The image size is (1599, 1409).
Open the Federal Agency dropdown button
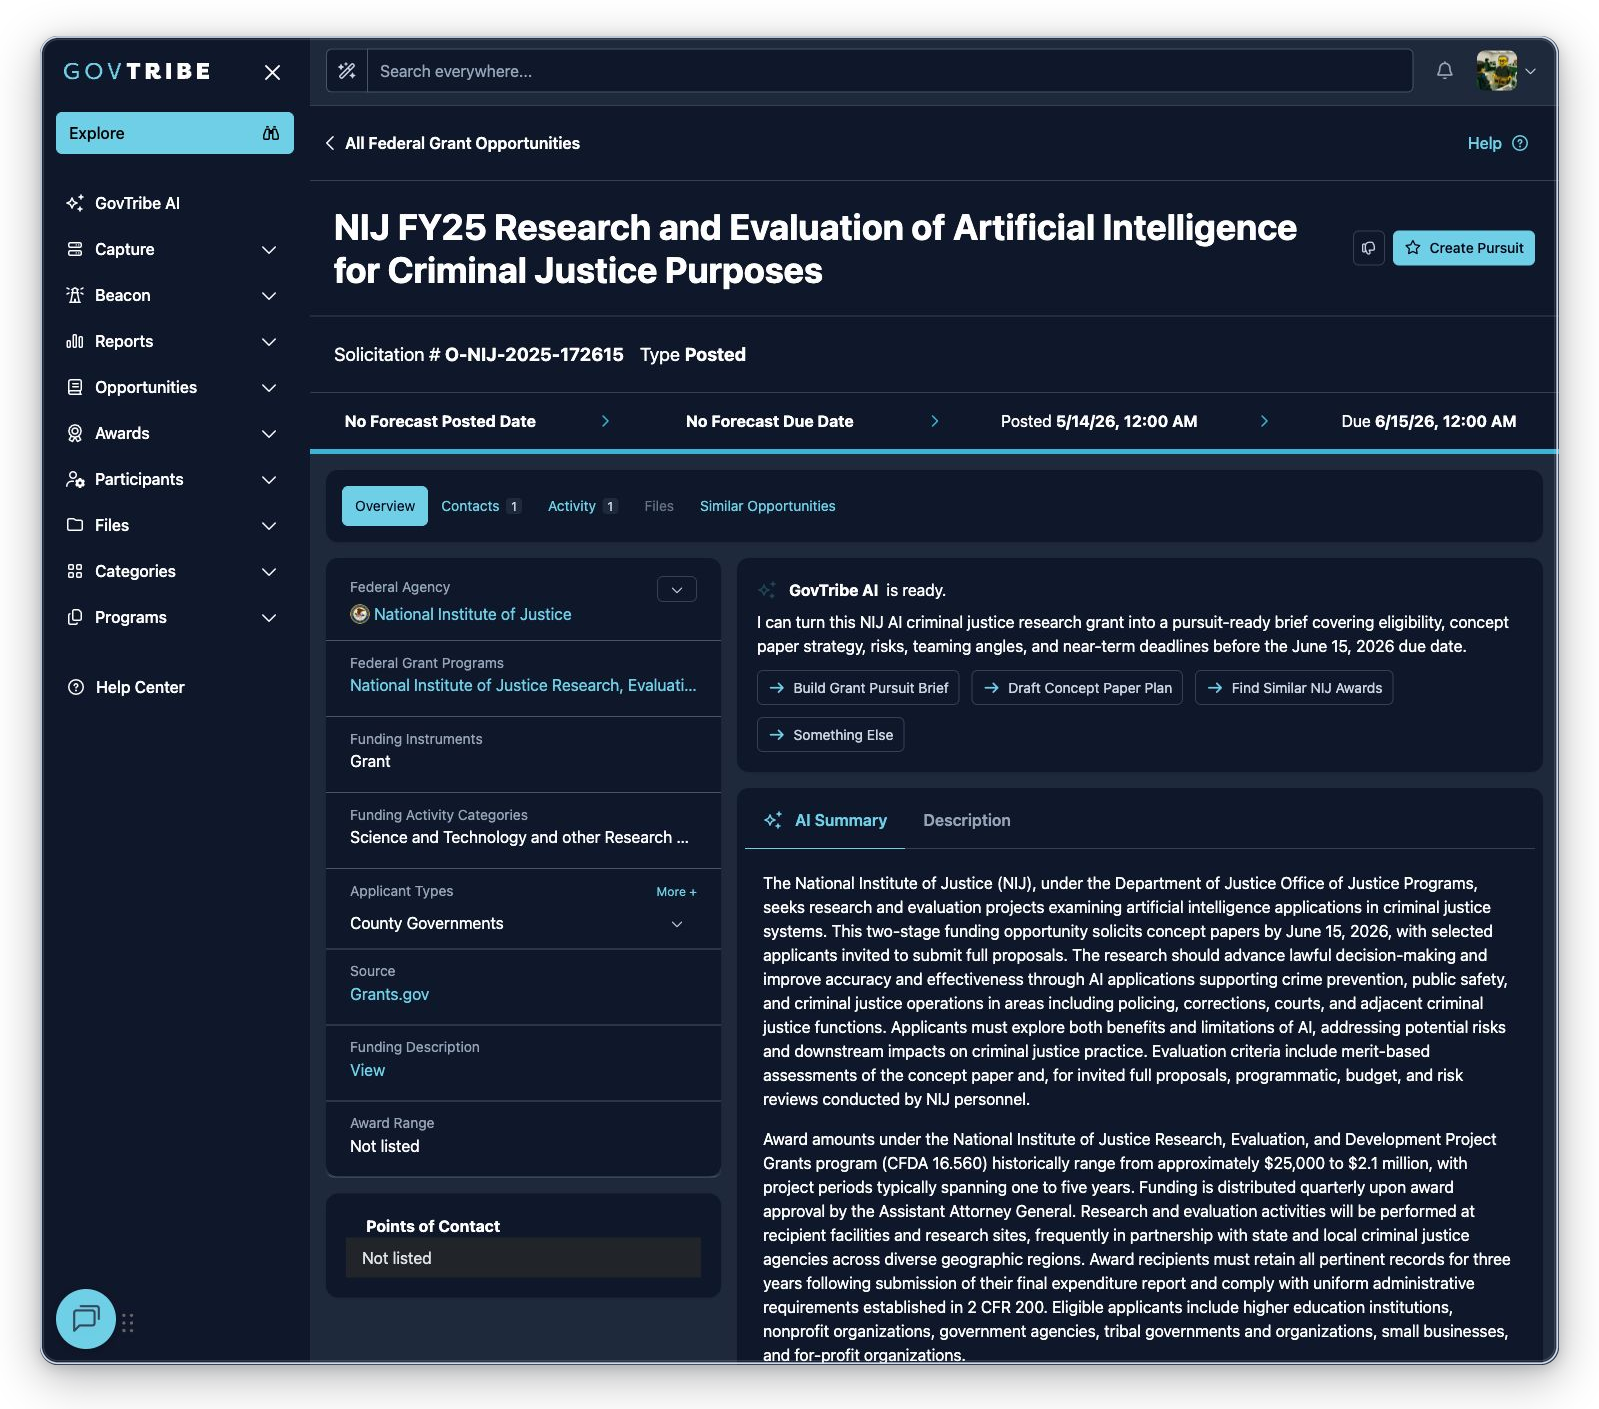pos(677,589)
